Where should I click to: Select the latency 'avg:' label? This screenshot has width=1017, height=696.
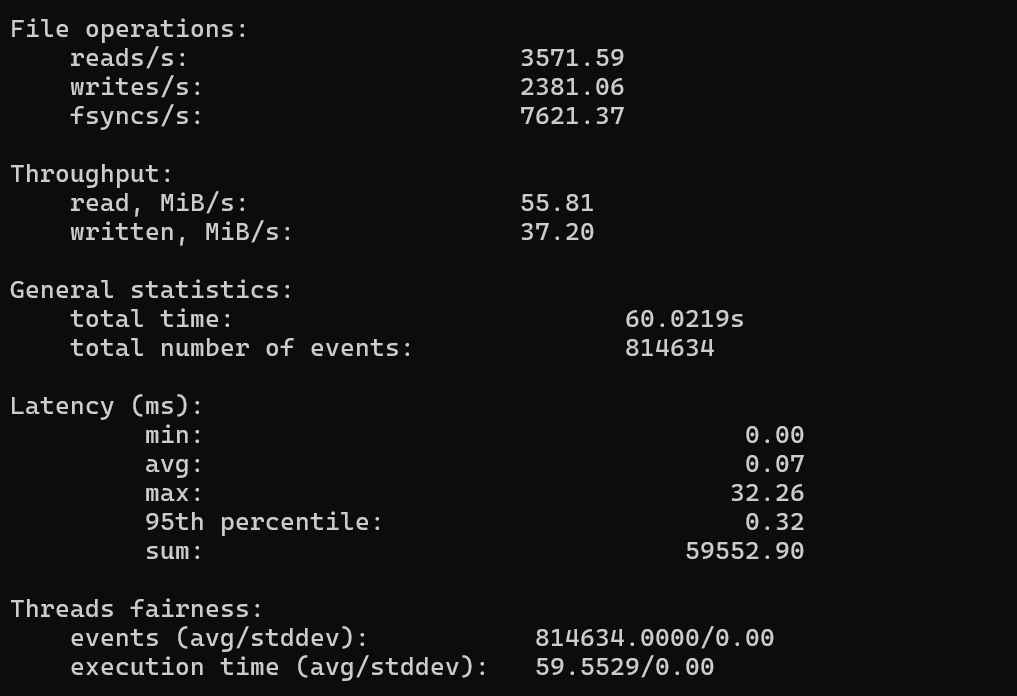tap(174, 464)
